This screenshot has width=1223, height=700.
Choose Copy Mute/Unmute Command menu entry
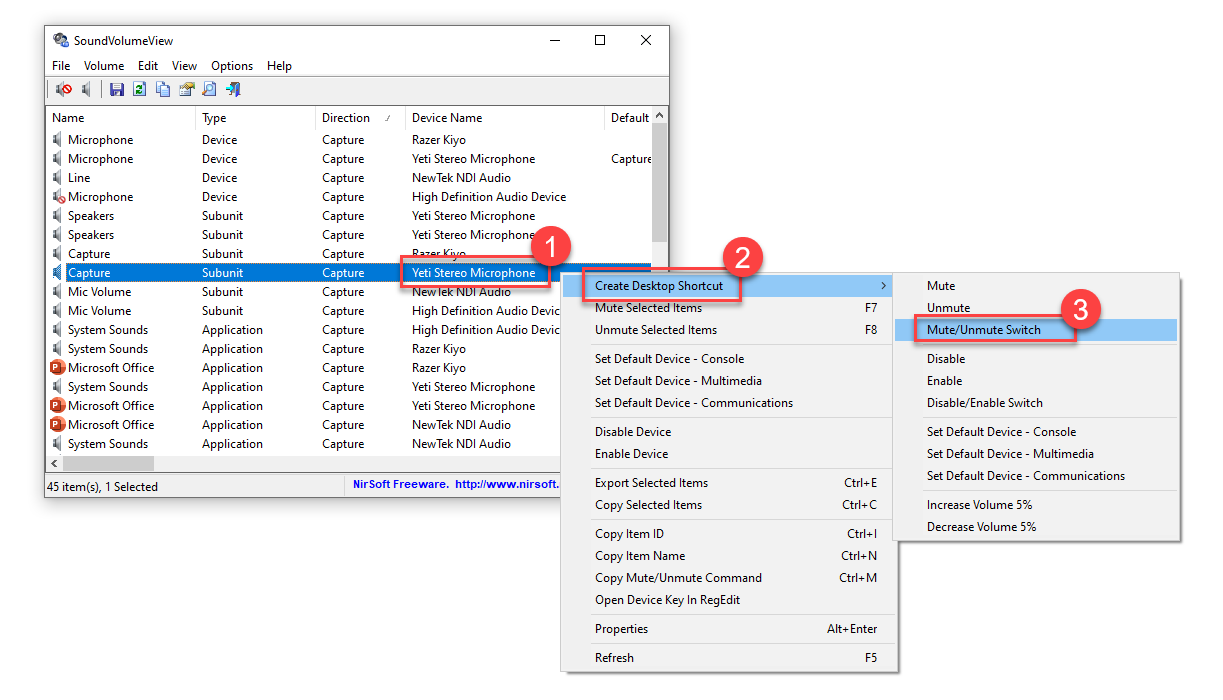[678, 578]
